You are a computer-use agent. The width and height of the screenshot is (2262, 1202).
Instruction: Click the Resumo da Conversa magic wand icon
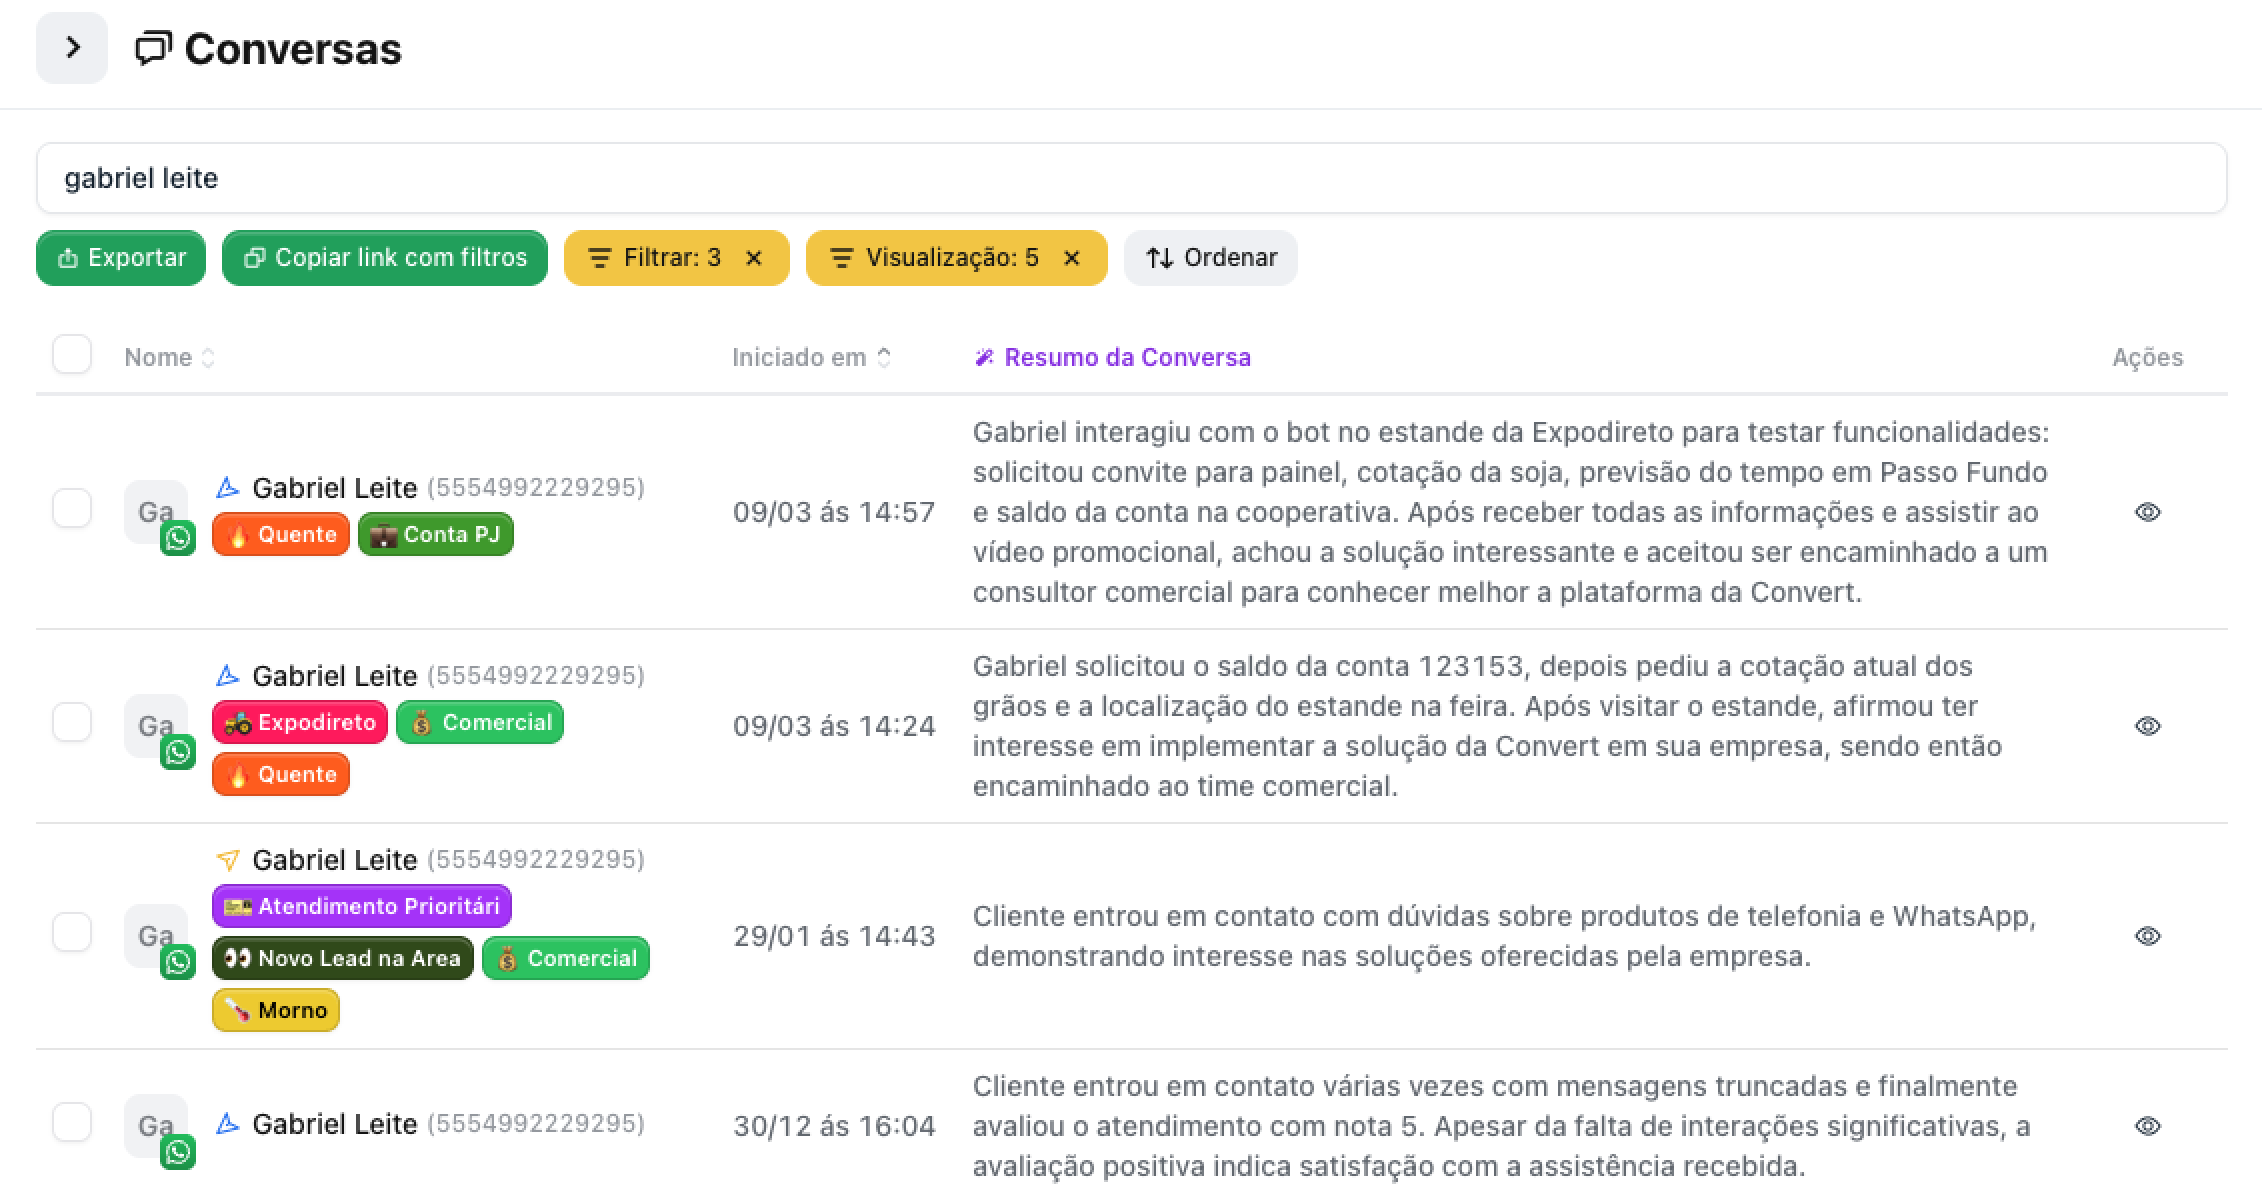(984, 357)
